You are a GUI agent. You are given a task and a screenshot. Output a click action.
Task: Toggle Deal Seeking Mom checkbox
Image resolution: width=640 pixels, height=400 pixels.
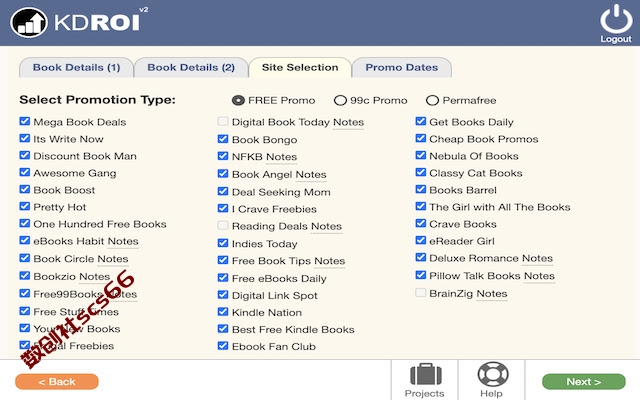tap(223, 191)
